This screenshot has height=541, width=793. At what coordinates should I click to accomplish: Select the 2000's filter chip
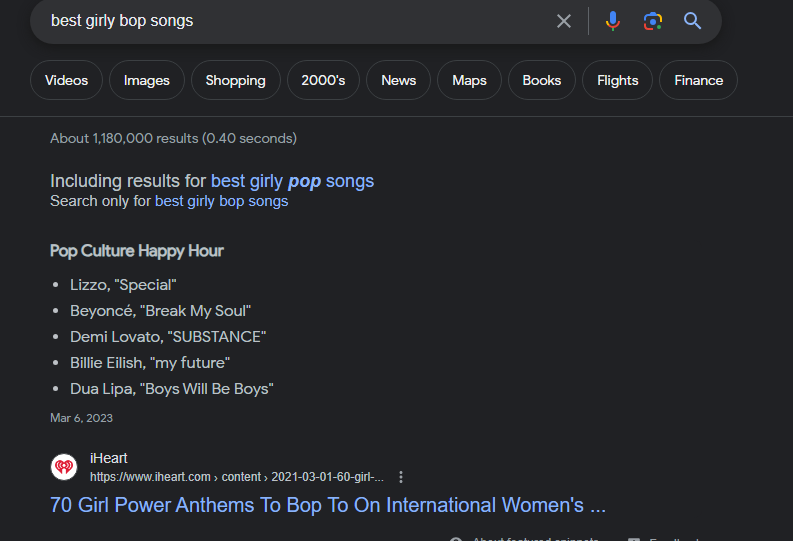[323, 80]
